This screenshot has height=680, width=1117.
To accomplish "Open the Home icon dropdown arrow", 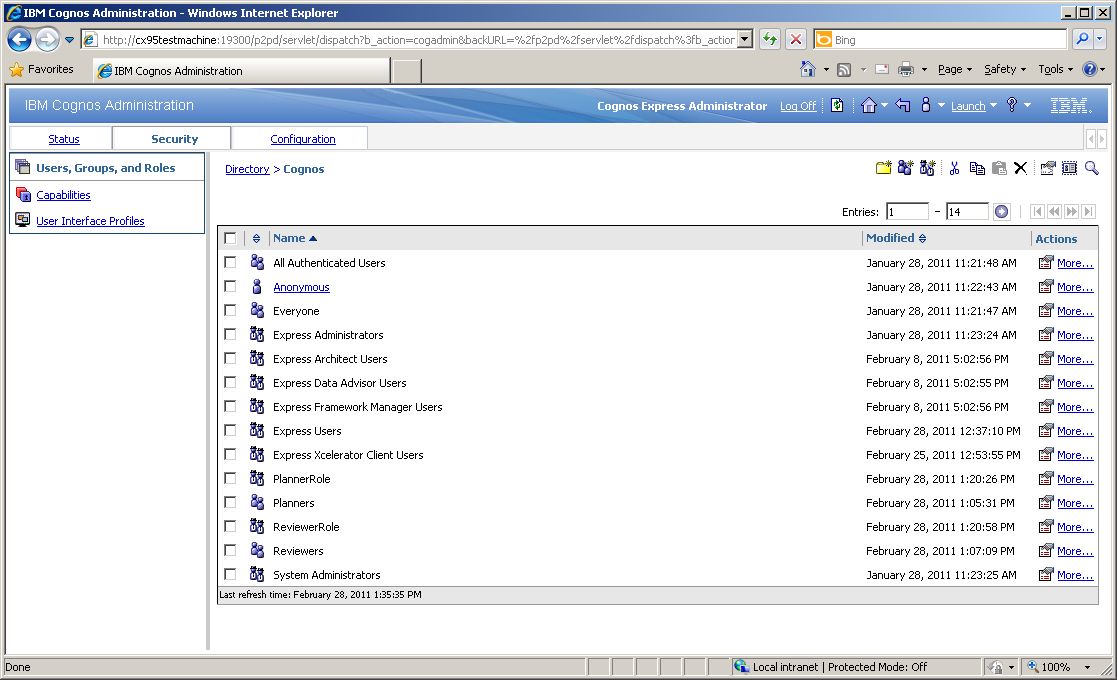I will click(x=884, y=105).
